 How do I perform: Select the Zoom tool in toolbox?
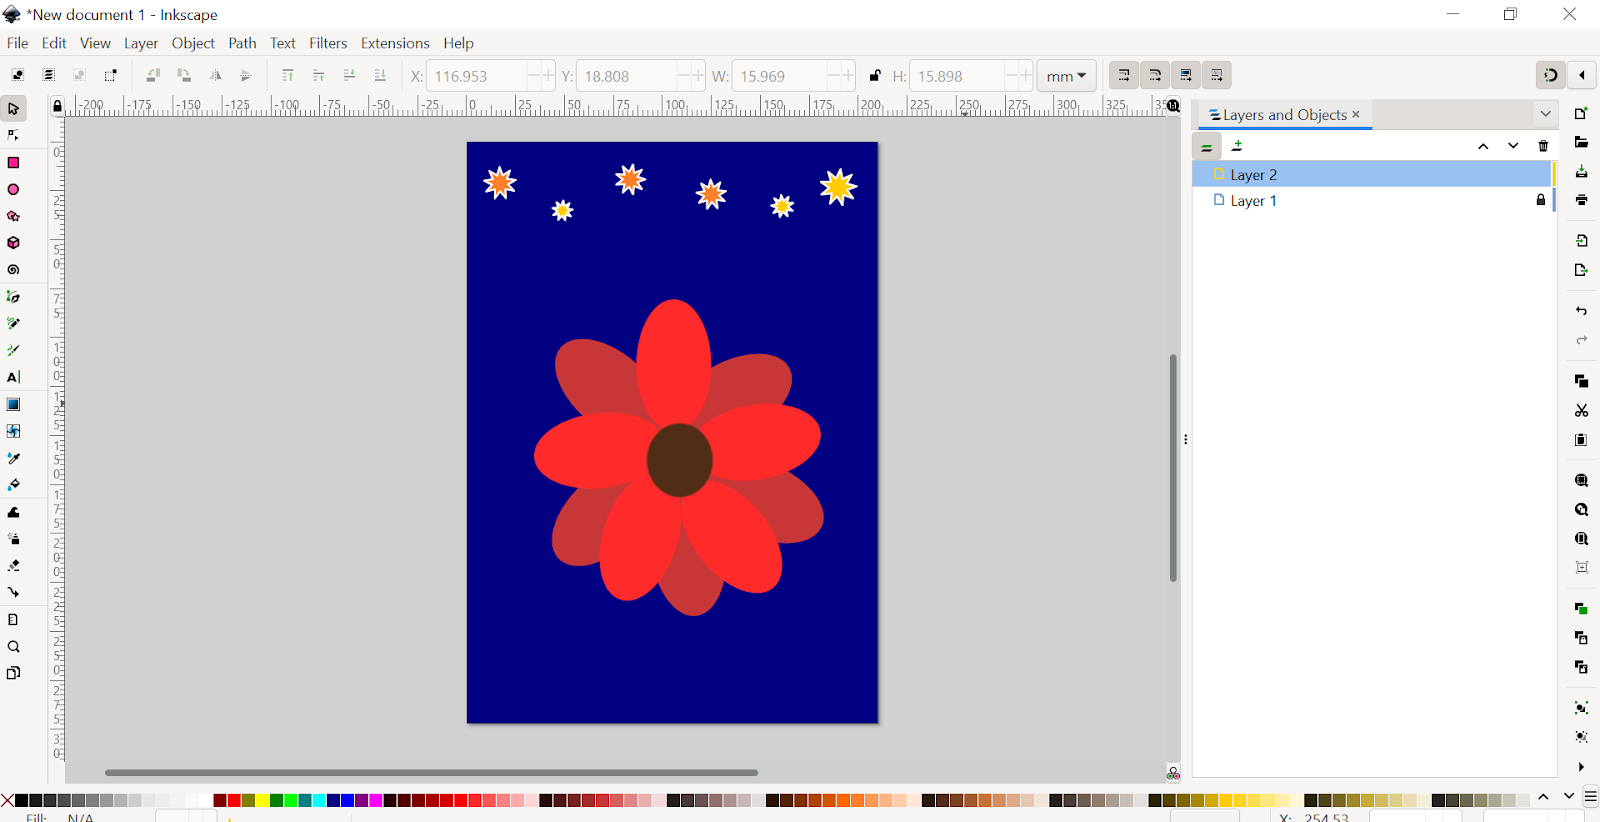(14, 646)
